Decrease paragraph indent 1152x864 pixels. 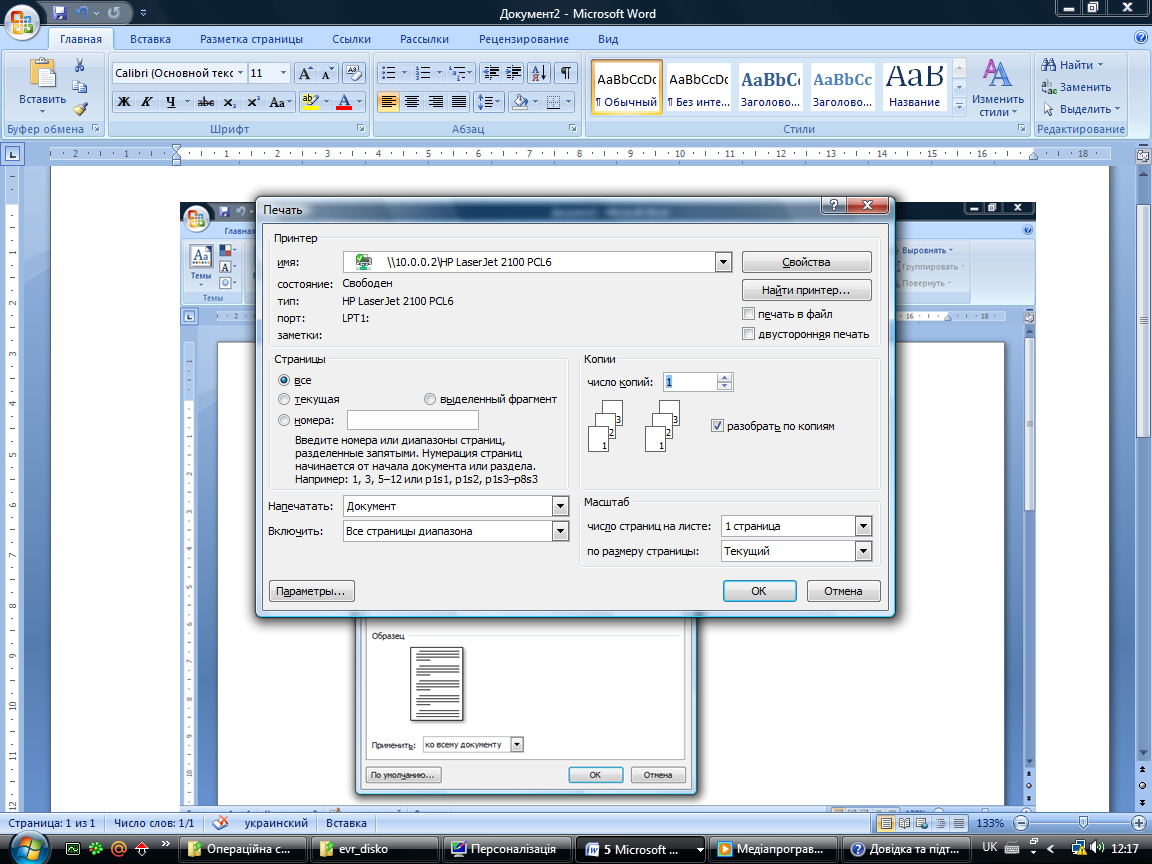(x=491, y=73)
